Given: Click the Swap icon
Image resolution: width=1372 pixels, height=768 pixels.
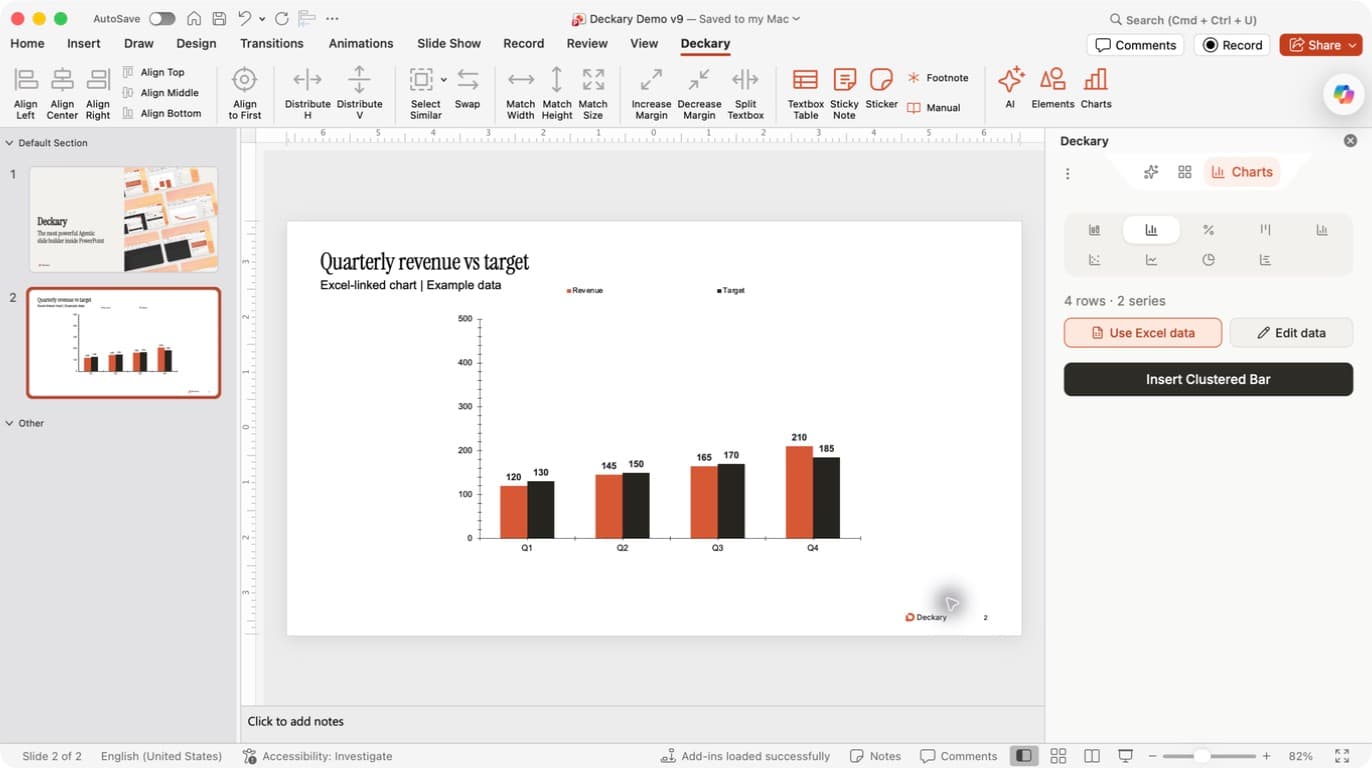Looking at the screenshot, I should point(468,80).
